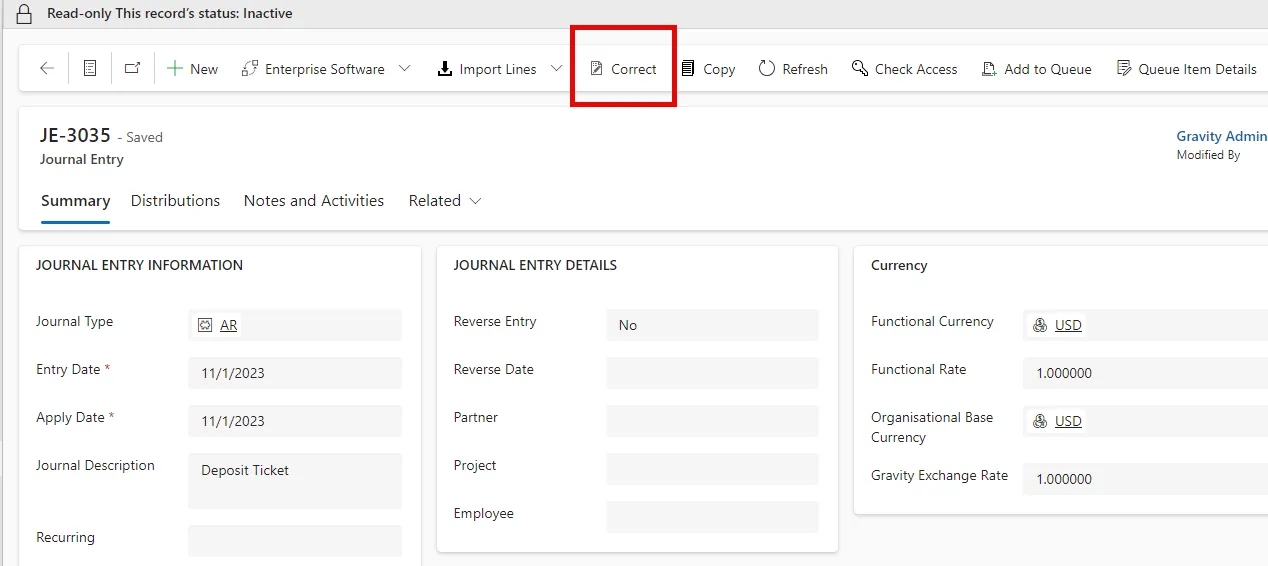The height and width of the screenshot is (566, 1268).
Task: Click the Correct button label
Action: pyautogui.click(x=634, y=69)
